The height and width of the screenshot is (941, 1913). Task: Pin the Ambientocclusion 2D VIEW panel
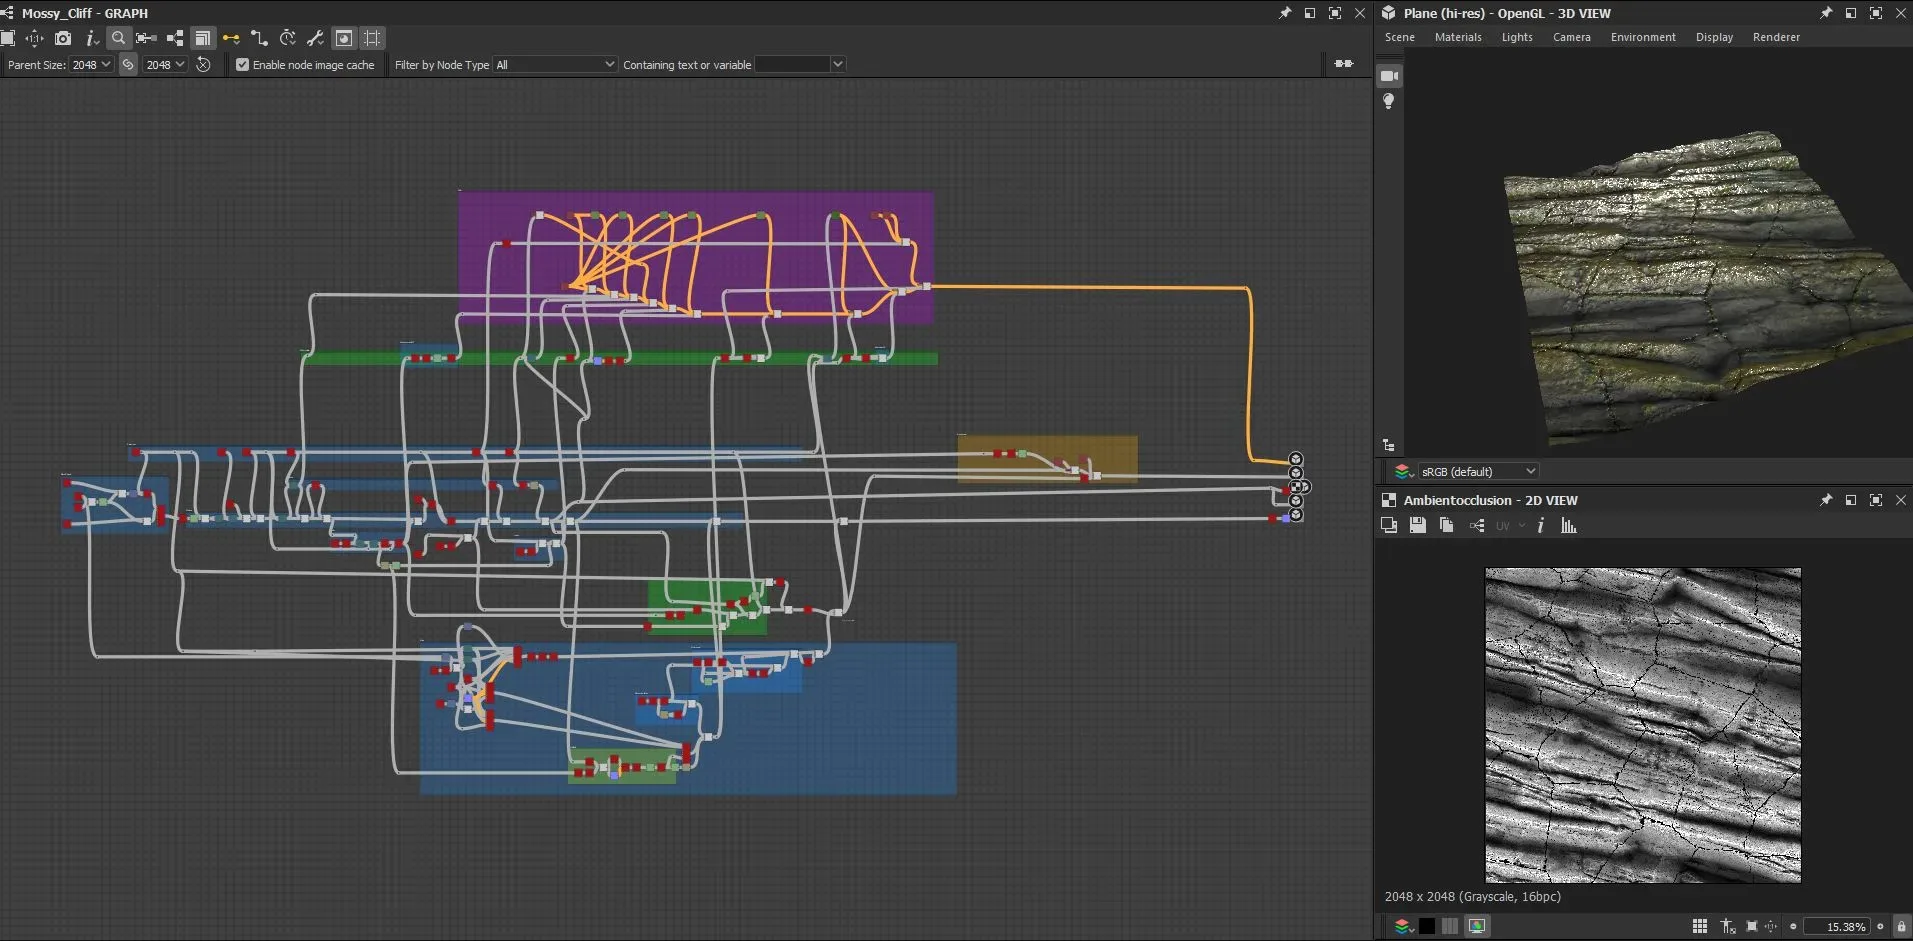pyautogui.click(x=1827, y=500)
